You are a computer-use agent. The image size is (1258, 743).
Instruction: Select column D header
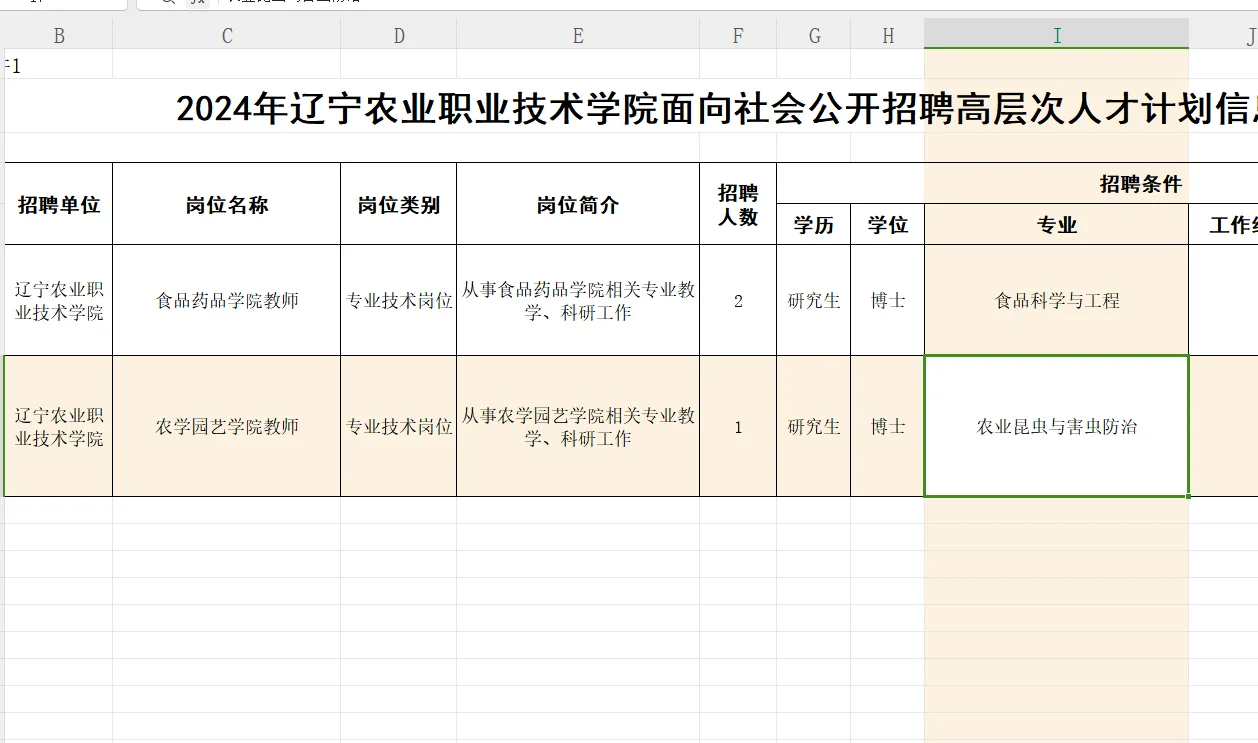point(399,36)
